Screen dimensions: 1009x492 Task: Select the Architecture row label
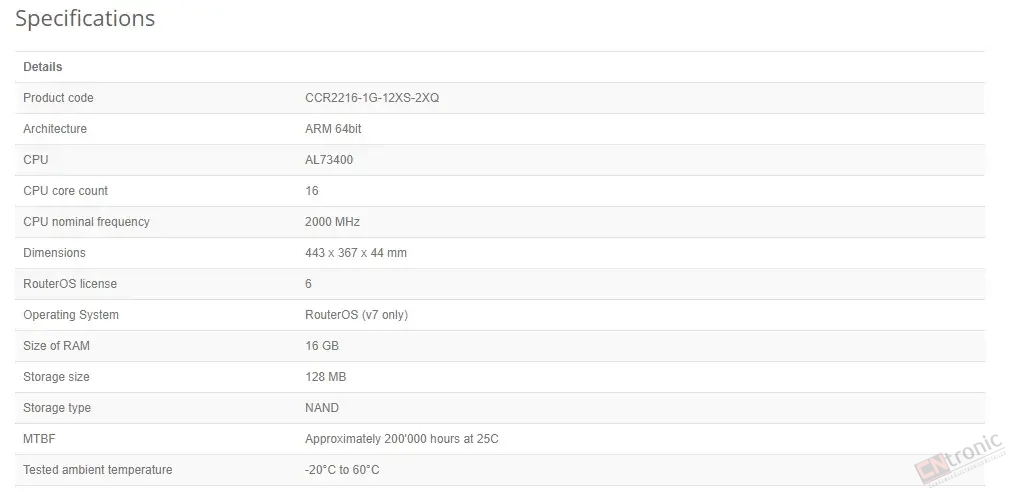[x=55, y=129]
